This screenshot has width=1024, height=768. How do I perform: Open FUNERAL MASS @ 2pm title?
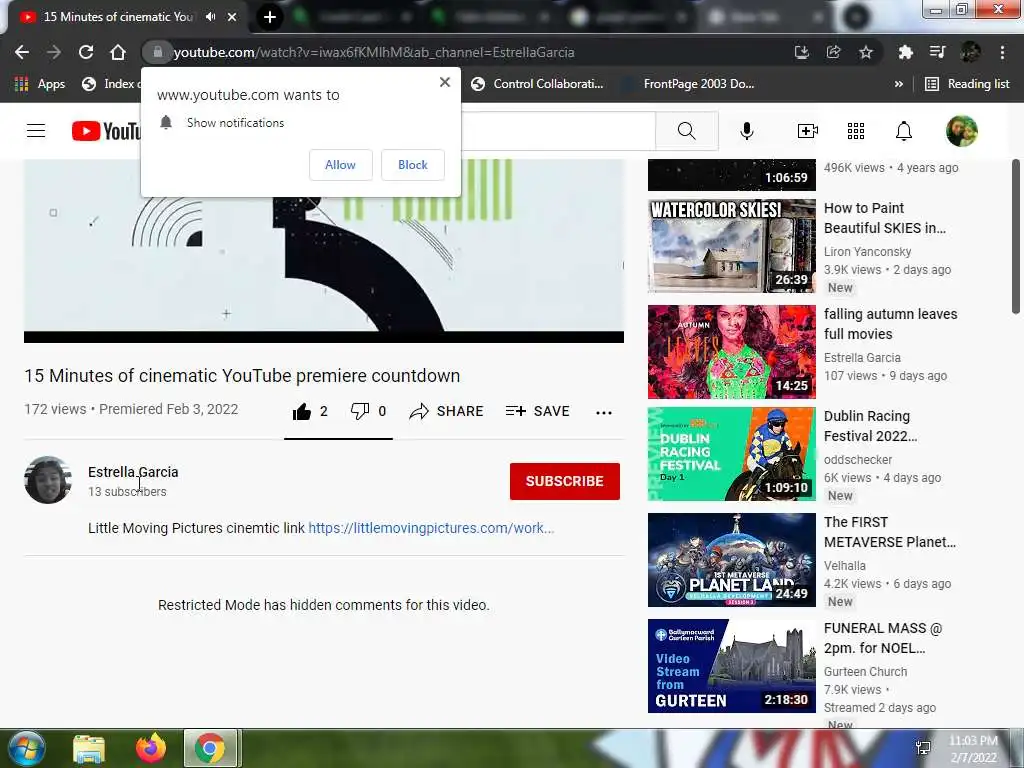[x=882, y=638]
